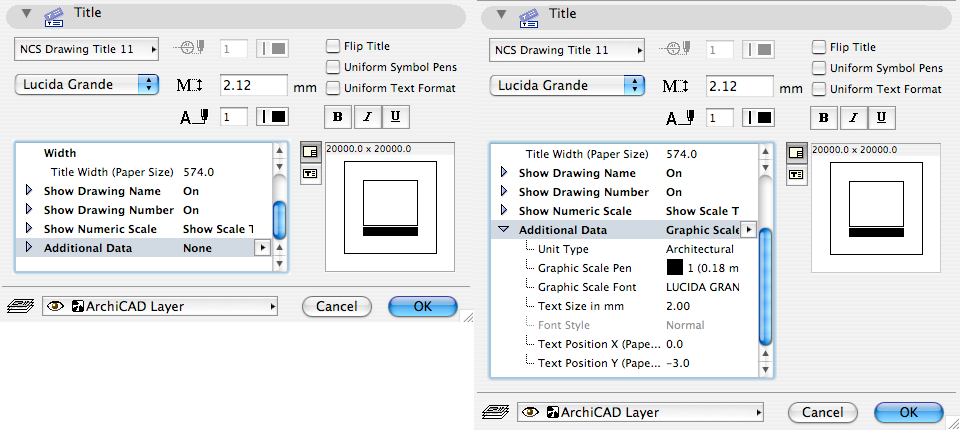Click text pen icon in left dialog
The image size is (960, 430).
194,117
